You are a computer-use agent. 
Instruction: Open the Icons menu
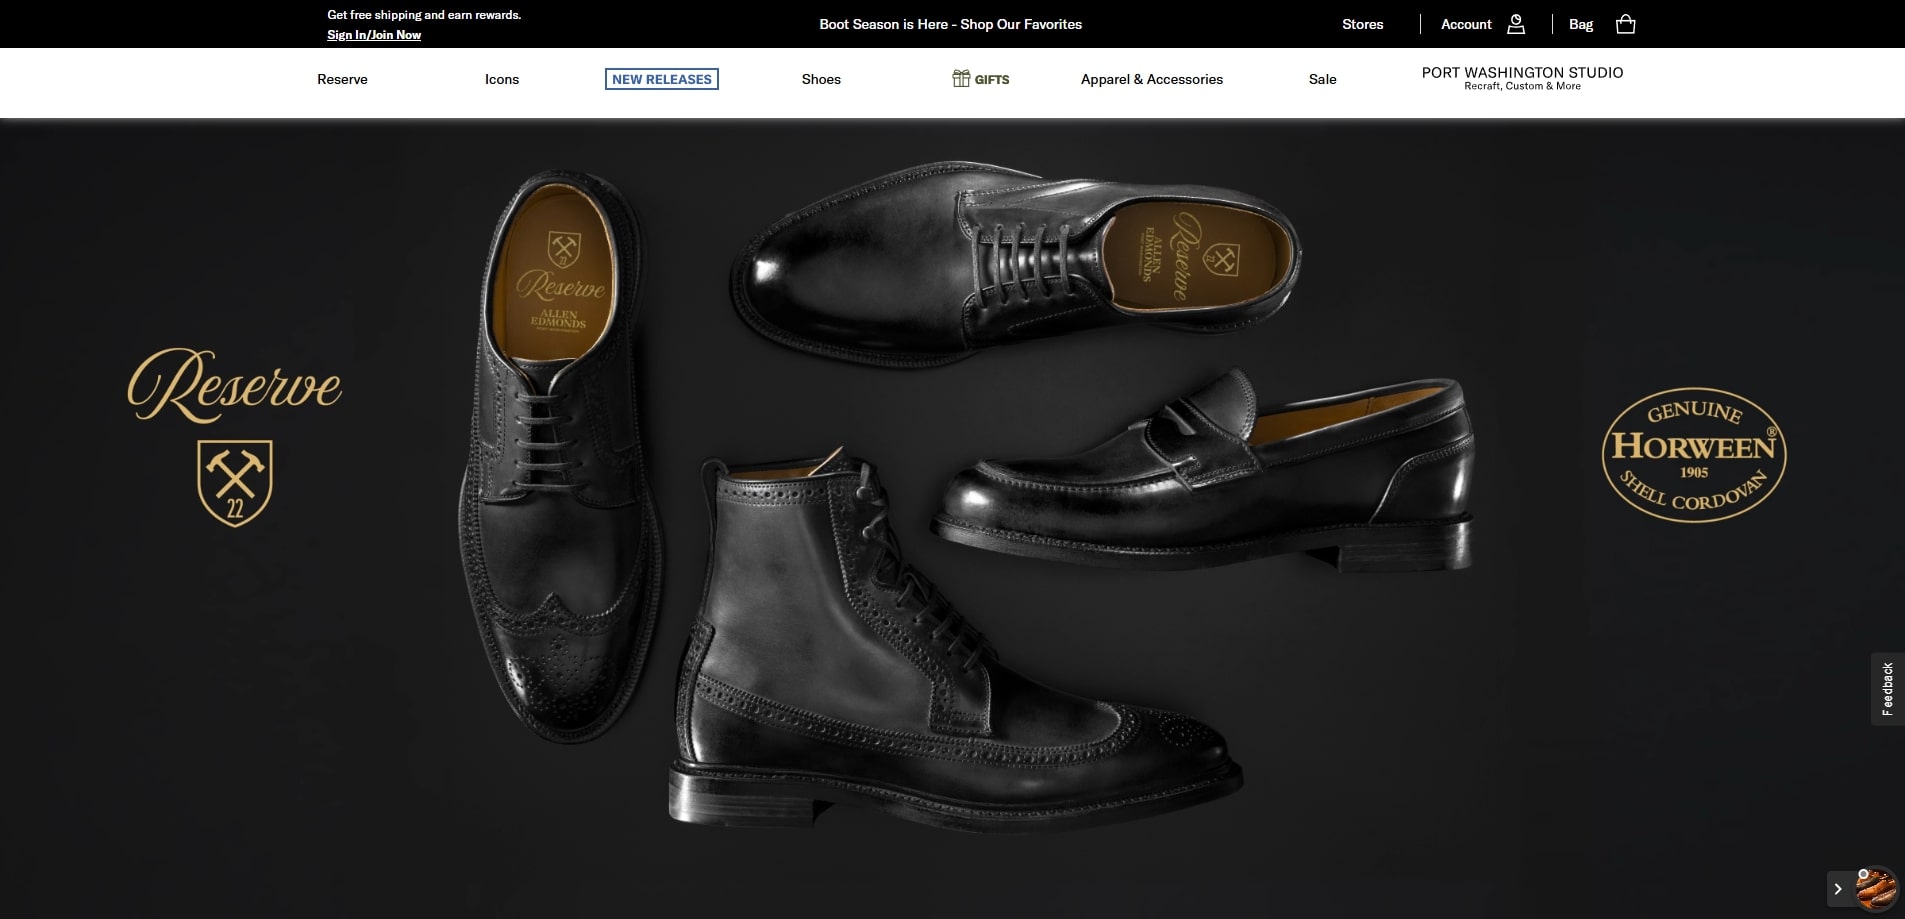[x=502, y=79]
